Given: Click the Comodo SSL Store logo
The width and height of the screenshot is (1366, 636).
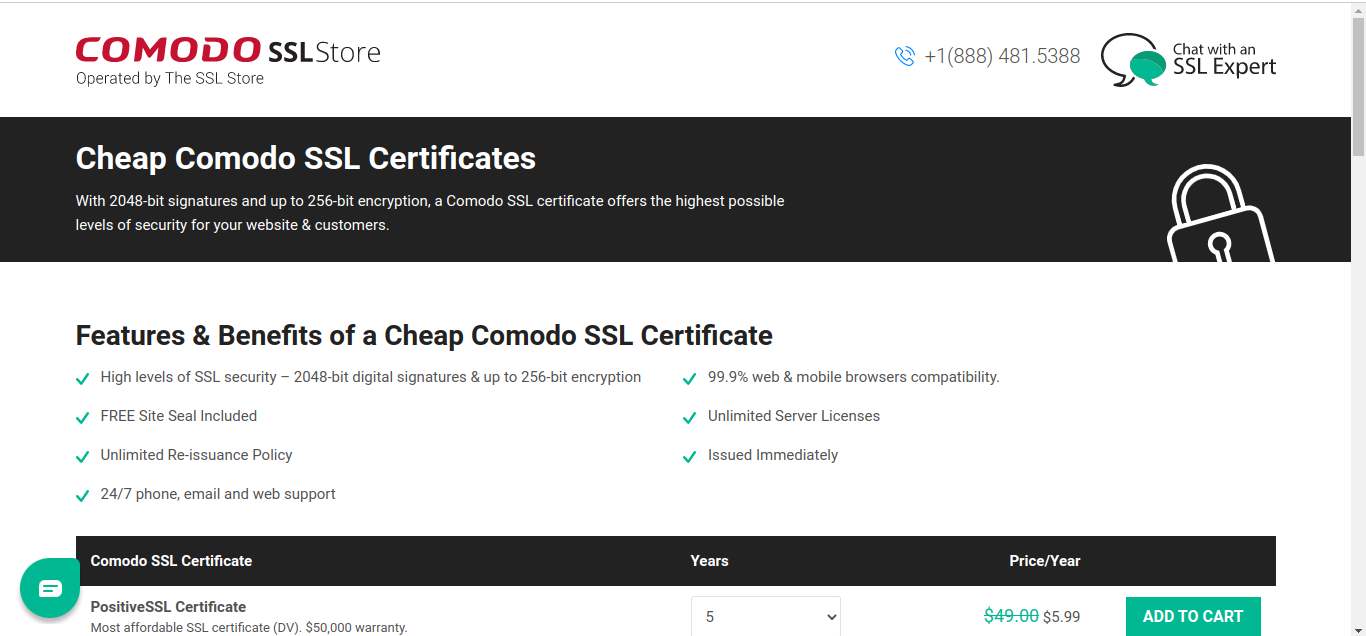Looking at the screenshot, I should coord(228,51).
